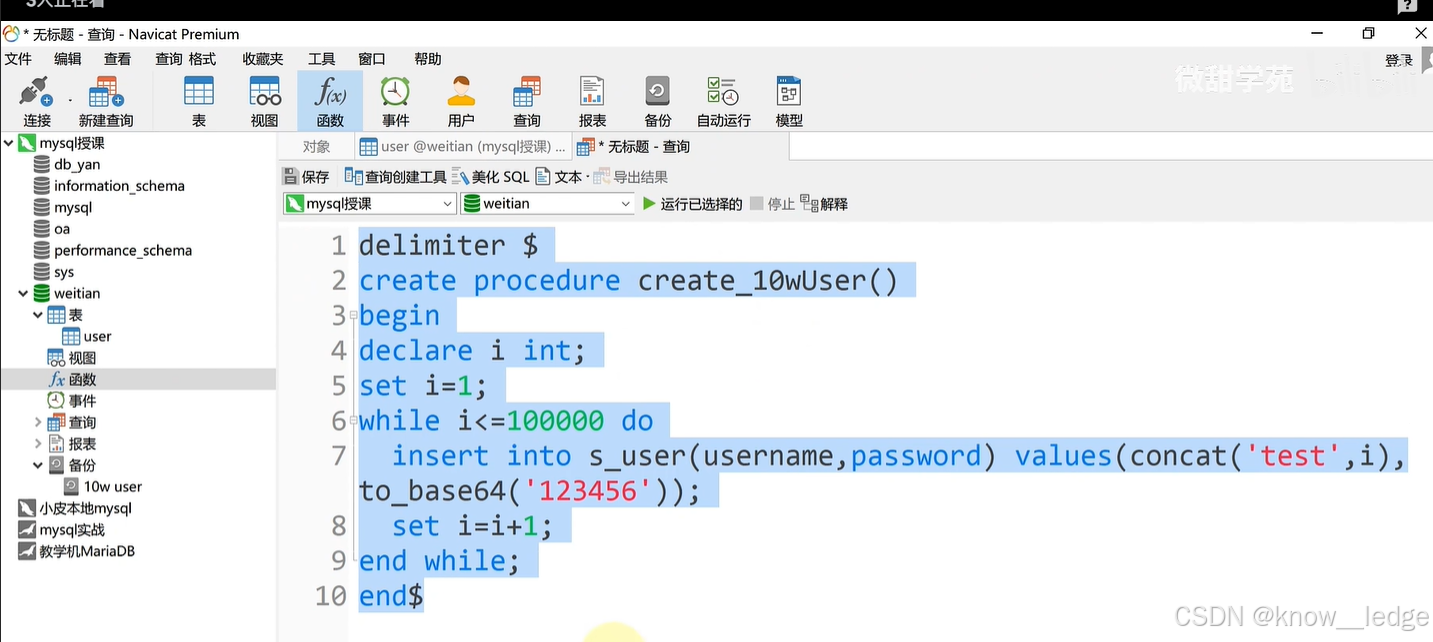Run the selection with 运行已选择的
This screenshot has height=642, width=1433.
click(692, 204)
